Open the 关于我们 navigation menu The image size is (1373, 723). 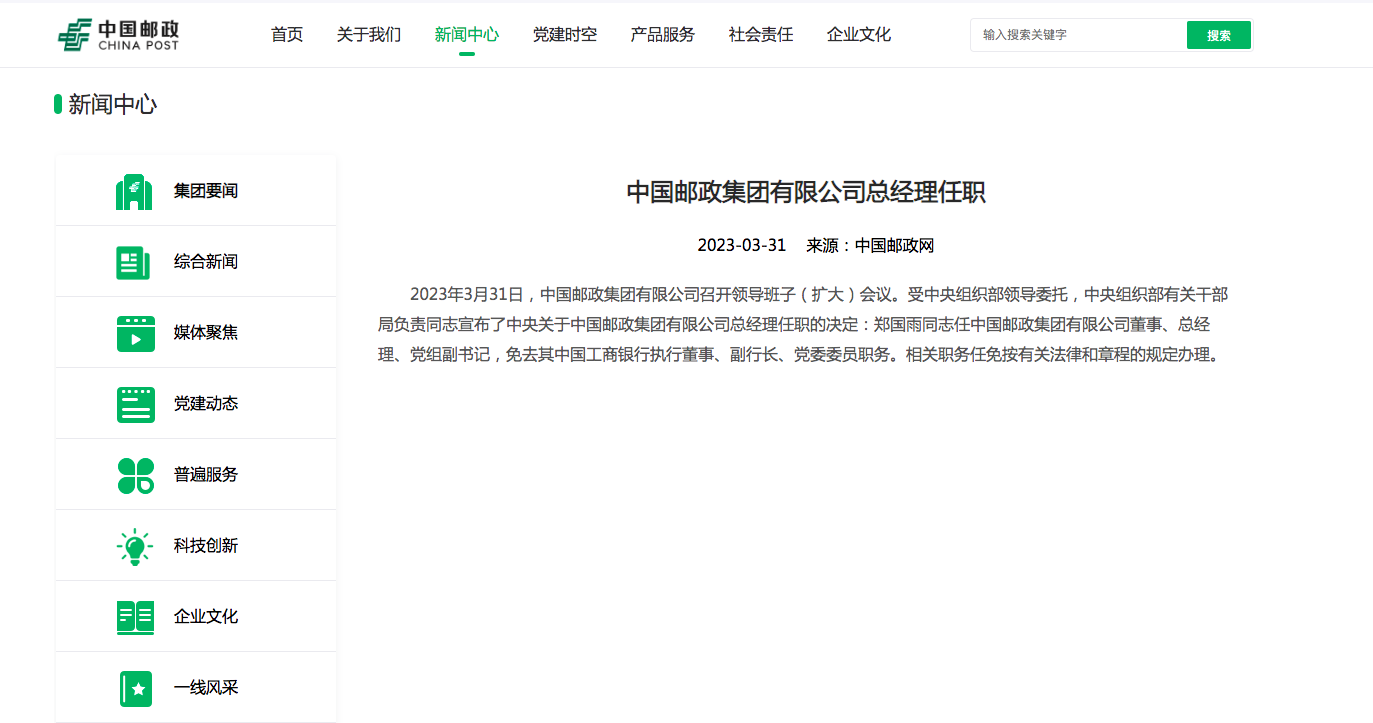click(369, 35)
